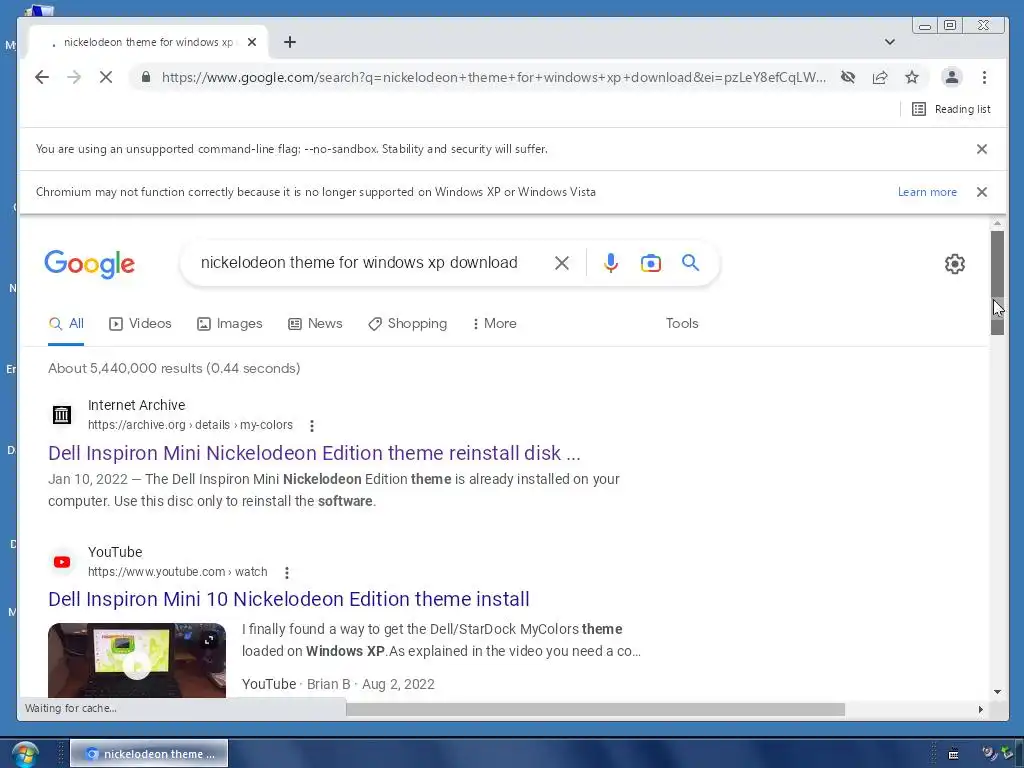Submit search with magnifier icon
Viewport: 1024px width, 768px height.
(x=690, y=263)
